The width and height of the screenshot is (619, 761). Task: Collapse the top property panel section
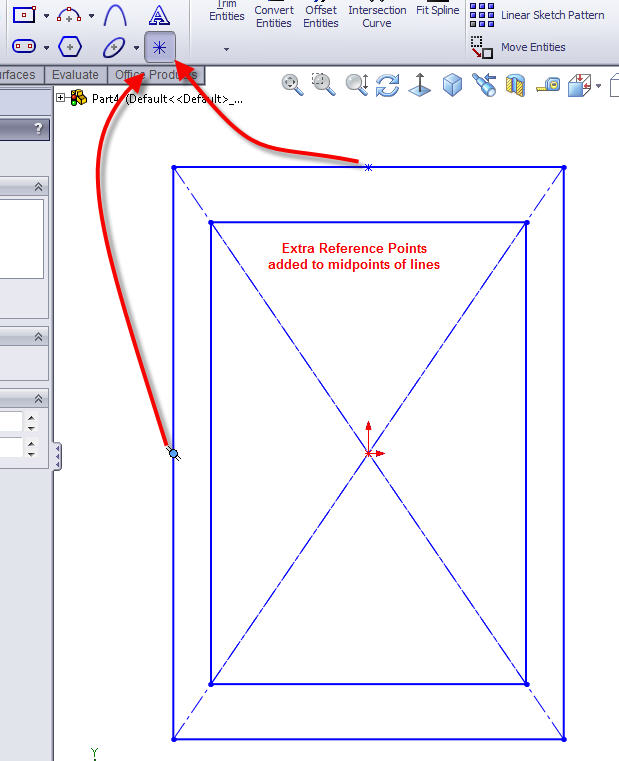[x=39, y=187]
